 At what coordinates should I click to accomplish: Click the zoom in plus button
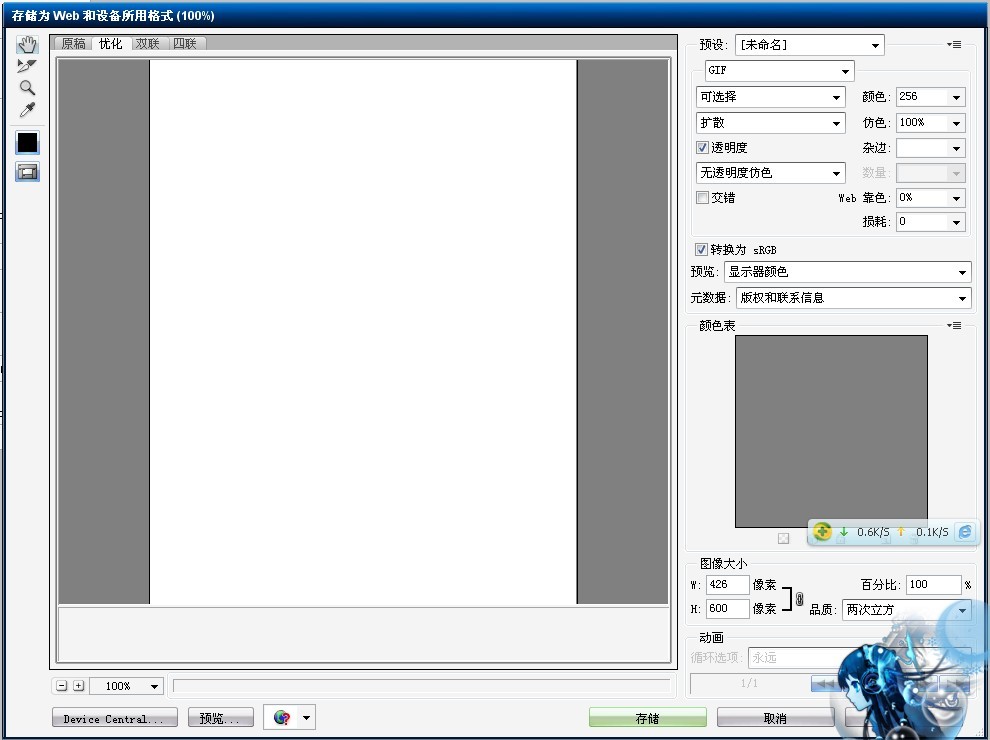point(78,685)
